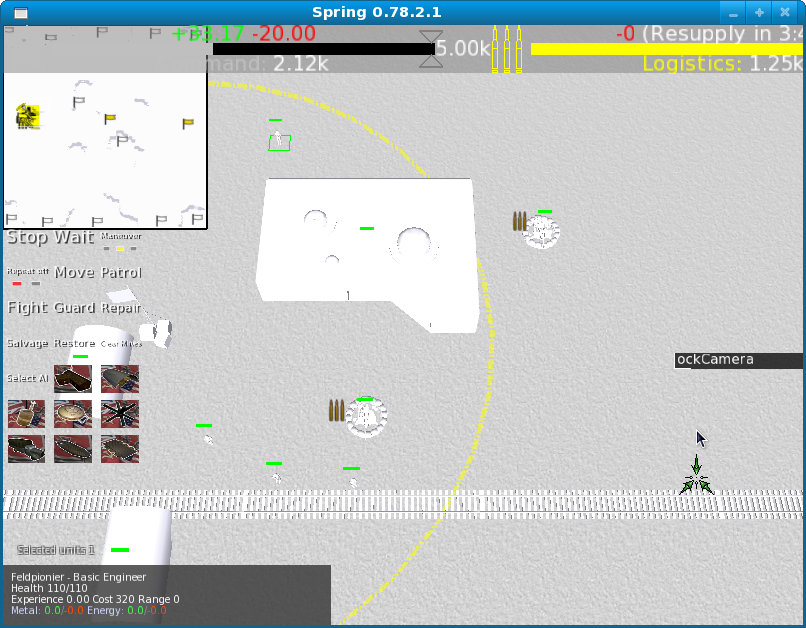
Task: Build the gray arched hangar structure
Action: [x=120, y=379]
